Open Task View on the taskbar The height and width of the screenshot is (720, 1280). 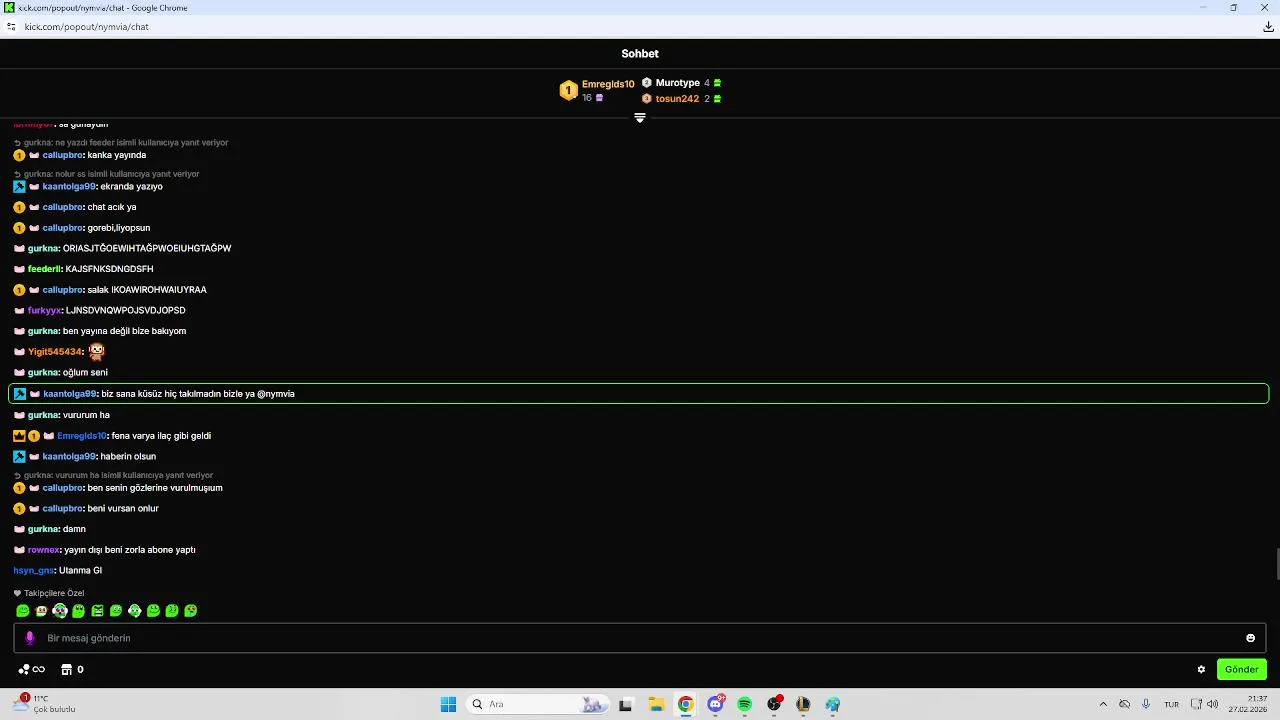pyautogui.click(x=626, y=704)
